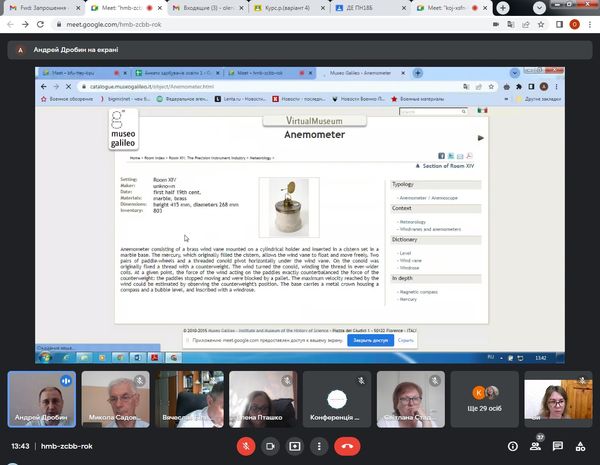Open the in-call chat panel
Screen dimensions: 600x465
point(558,446)
